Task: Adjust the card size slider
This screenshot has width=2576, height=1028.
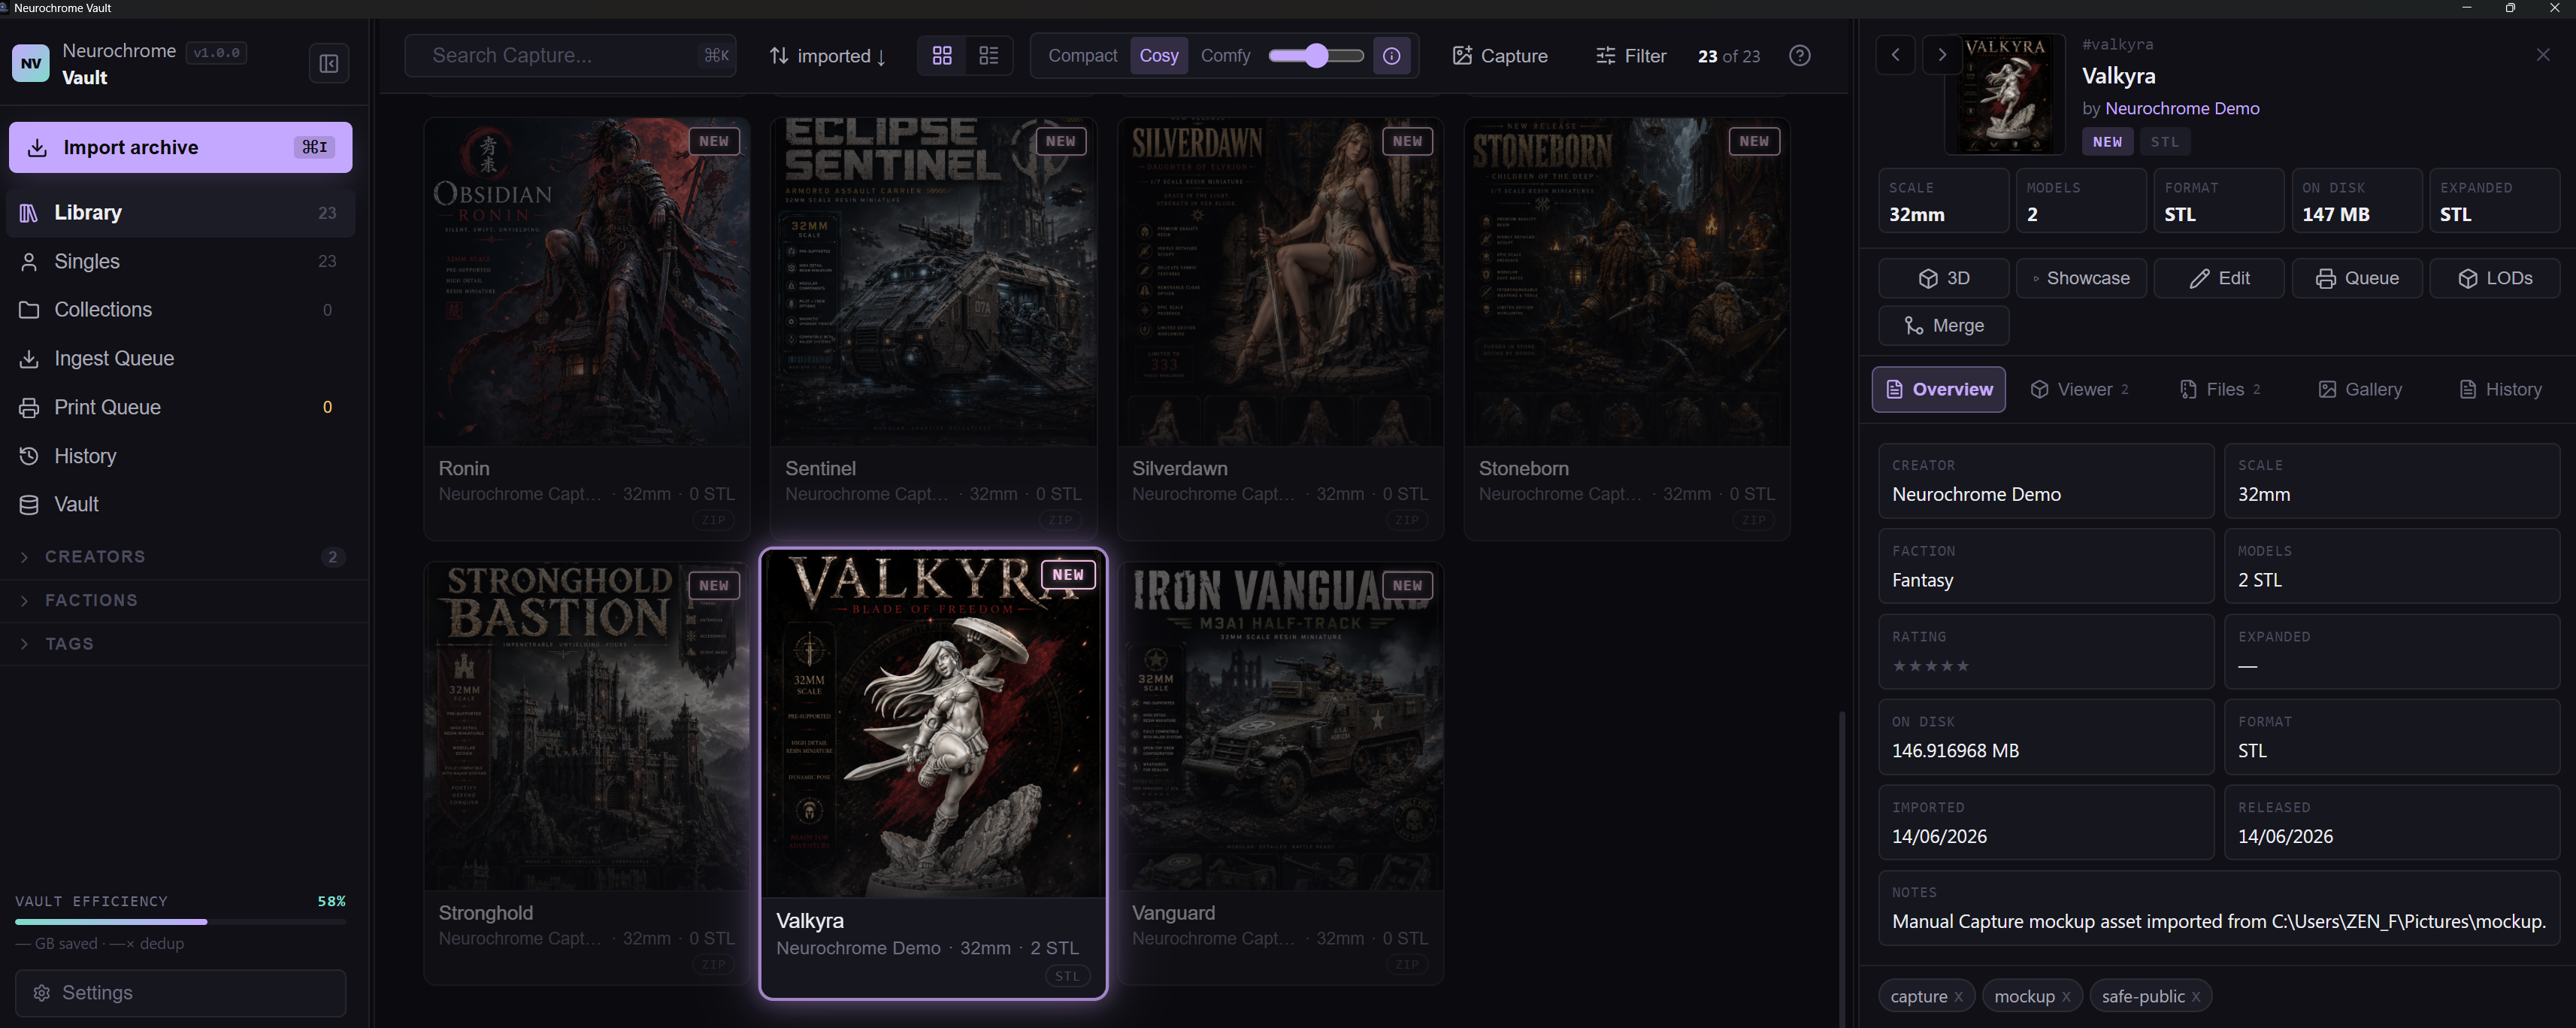Action: point(1316,56)
